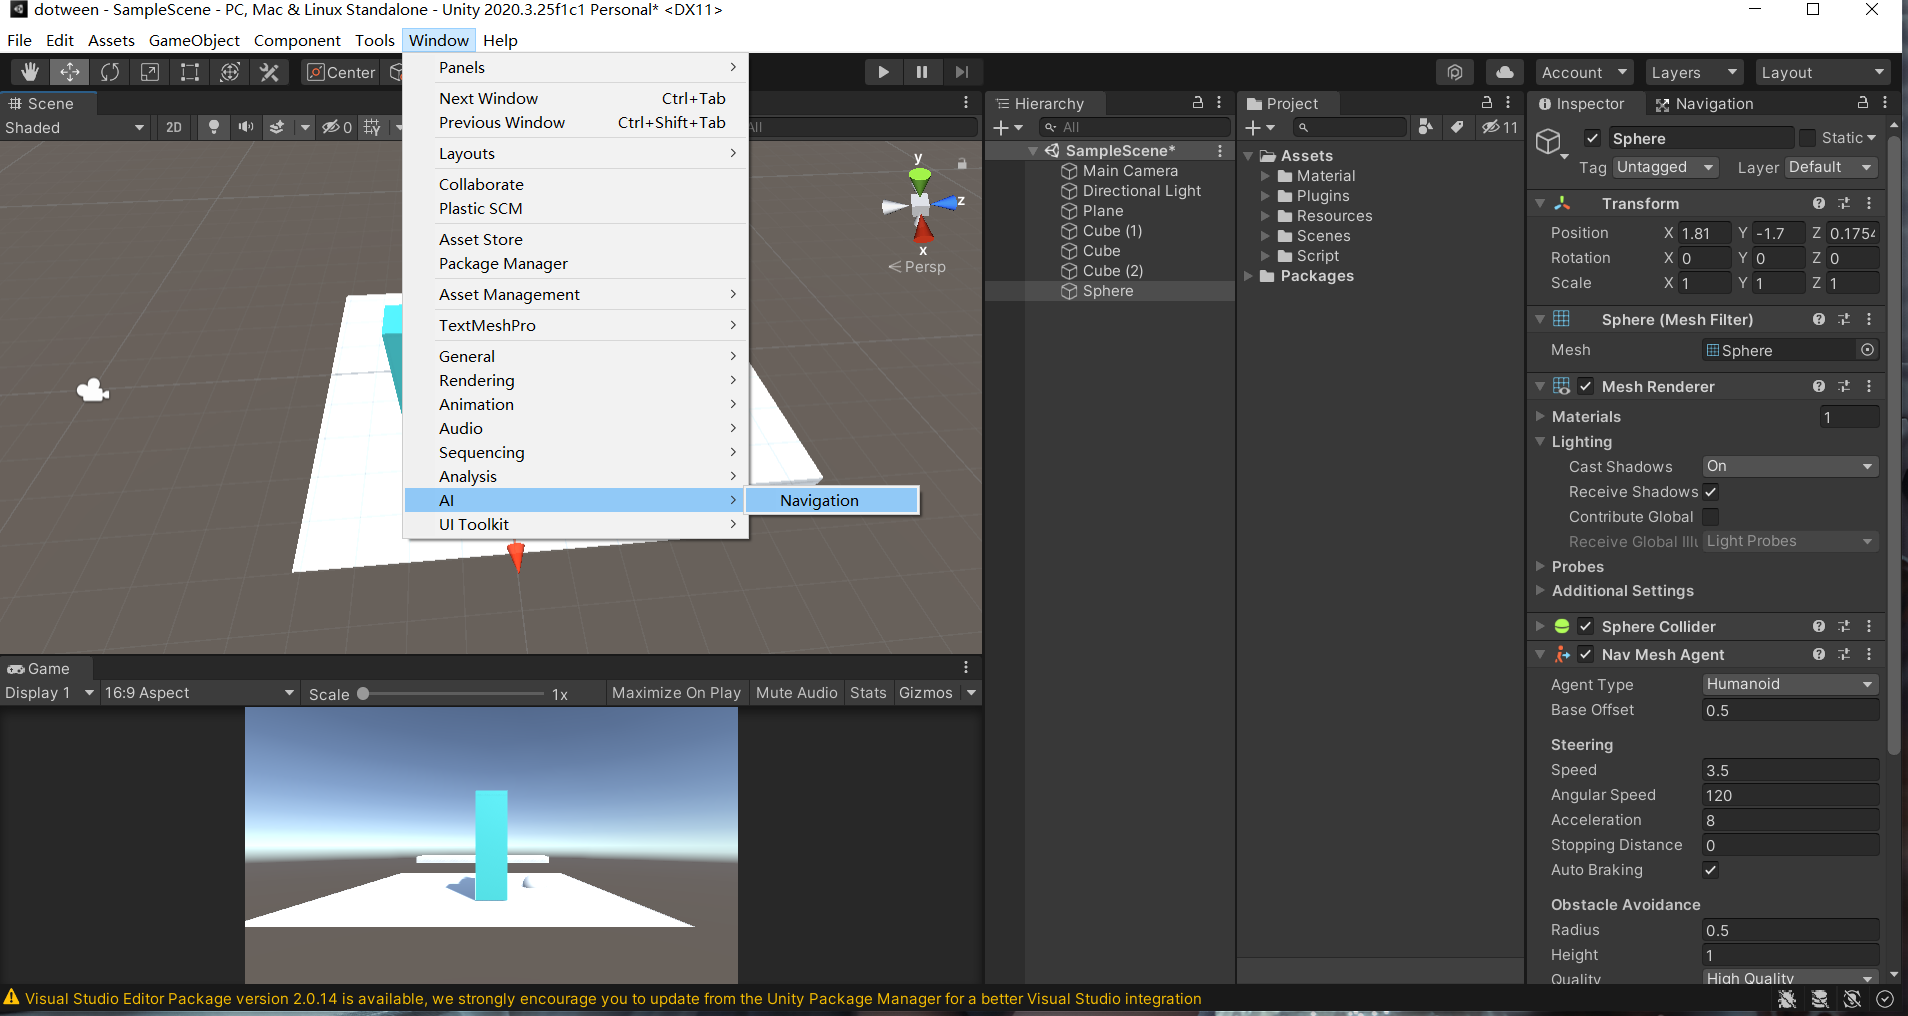Search by type icon in Project
This screenshot has height=1016, width=1908.
[1426, 127]
